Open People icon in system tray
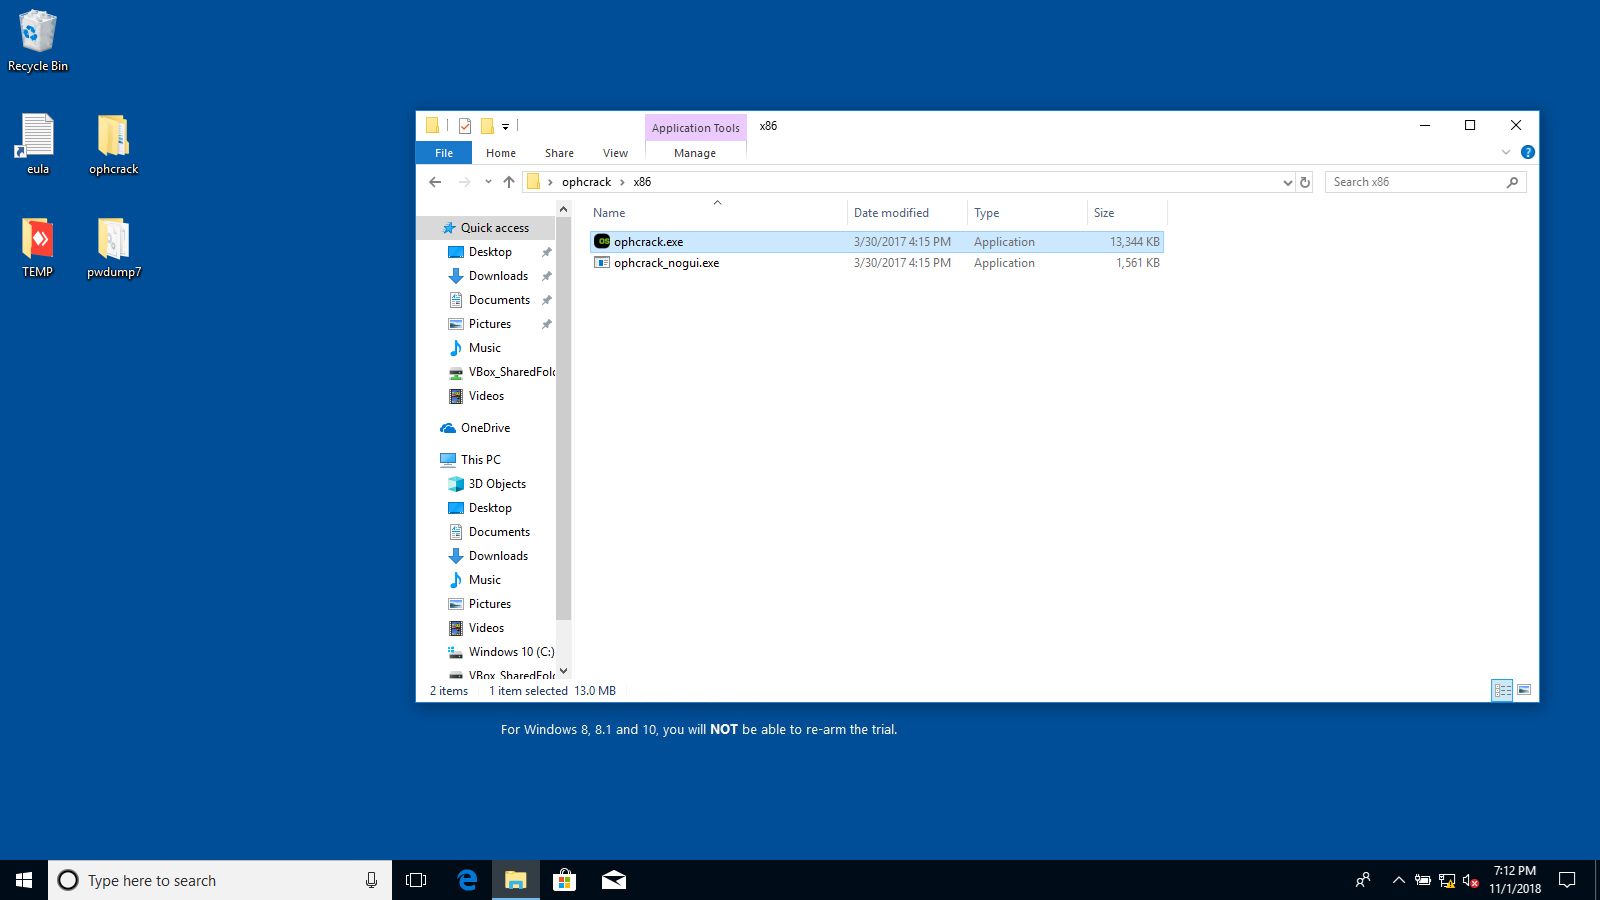This screenshot has height=900, width=1600. [x=1363, y=880]
